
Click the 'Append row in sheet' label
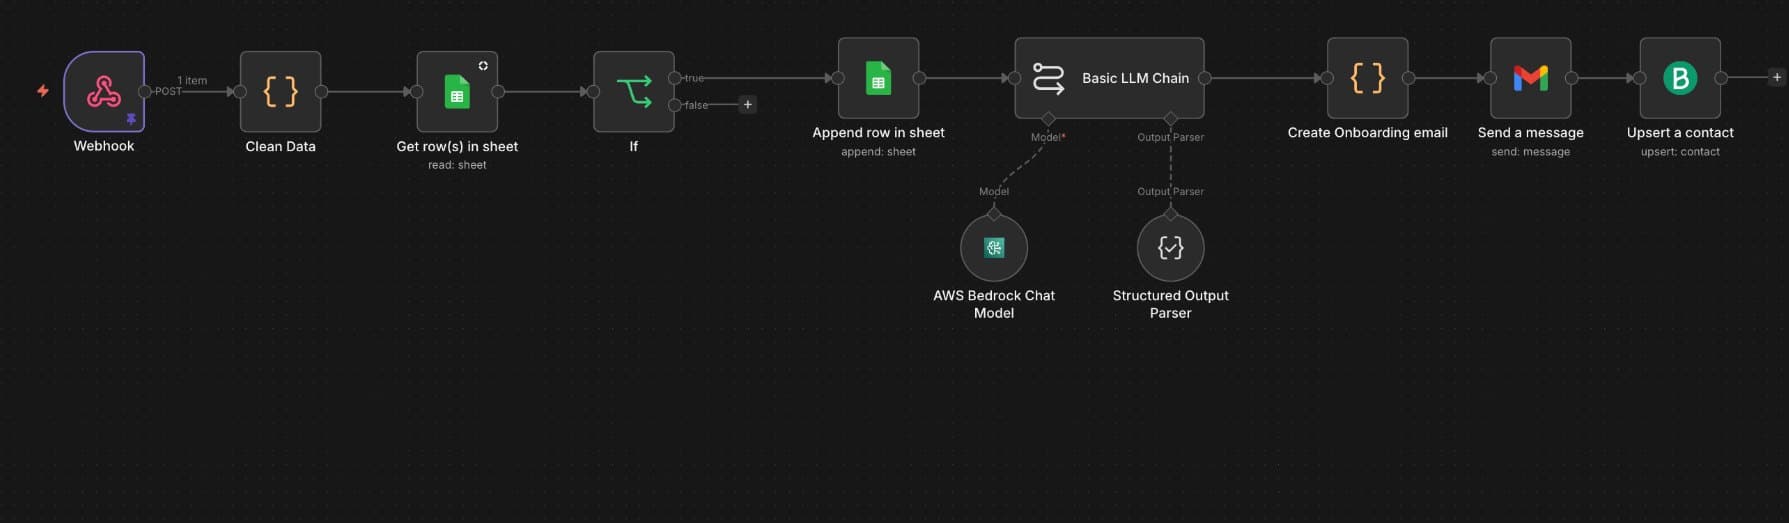click(x=878, y=132)
